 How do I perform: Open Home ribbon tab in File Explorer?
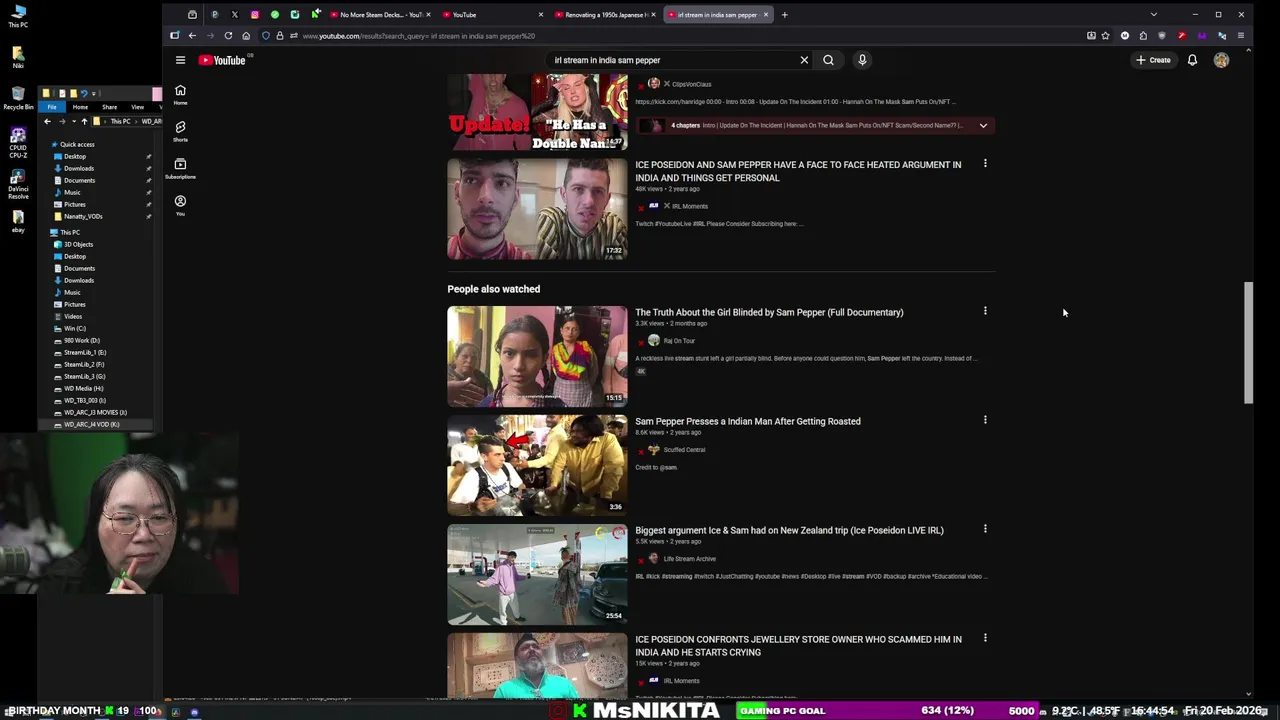coord(80,107)
